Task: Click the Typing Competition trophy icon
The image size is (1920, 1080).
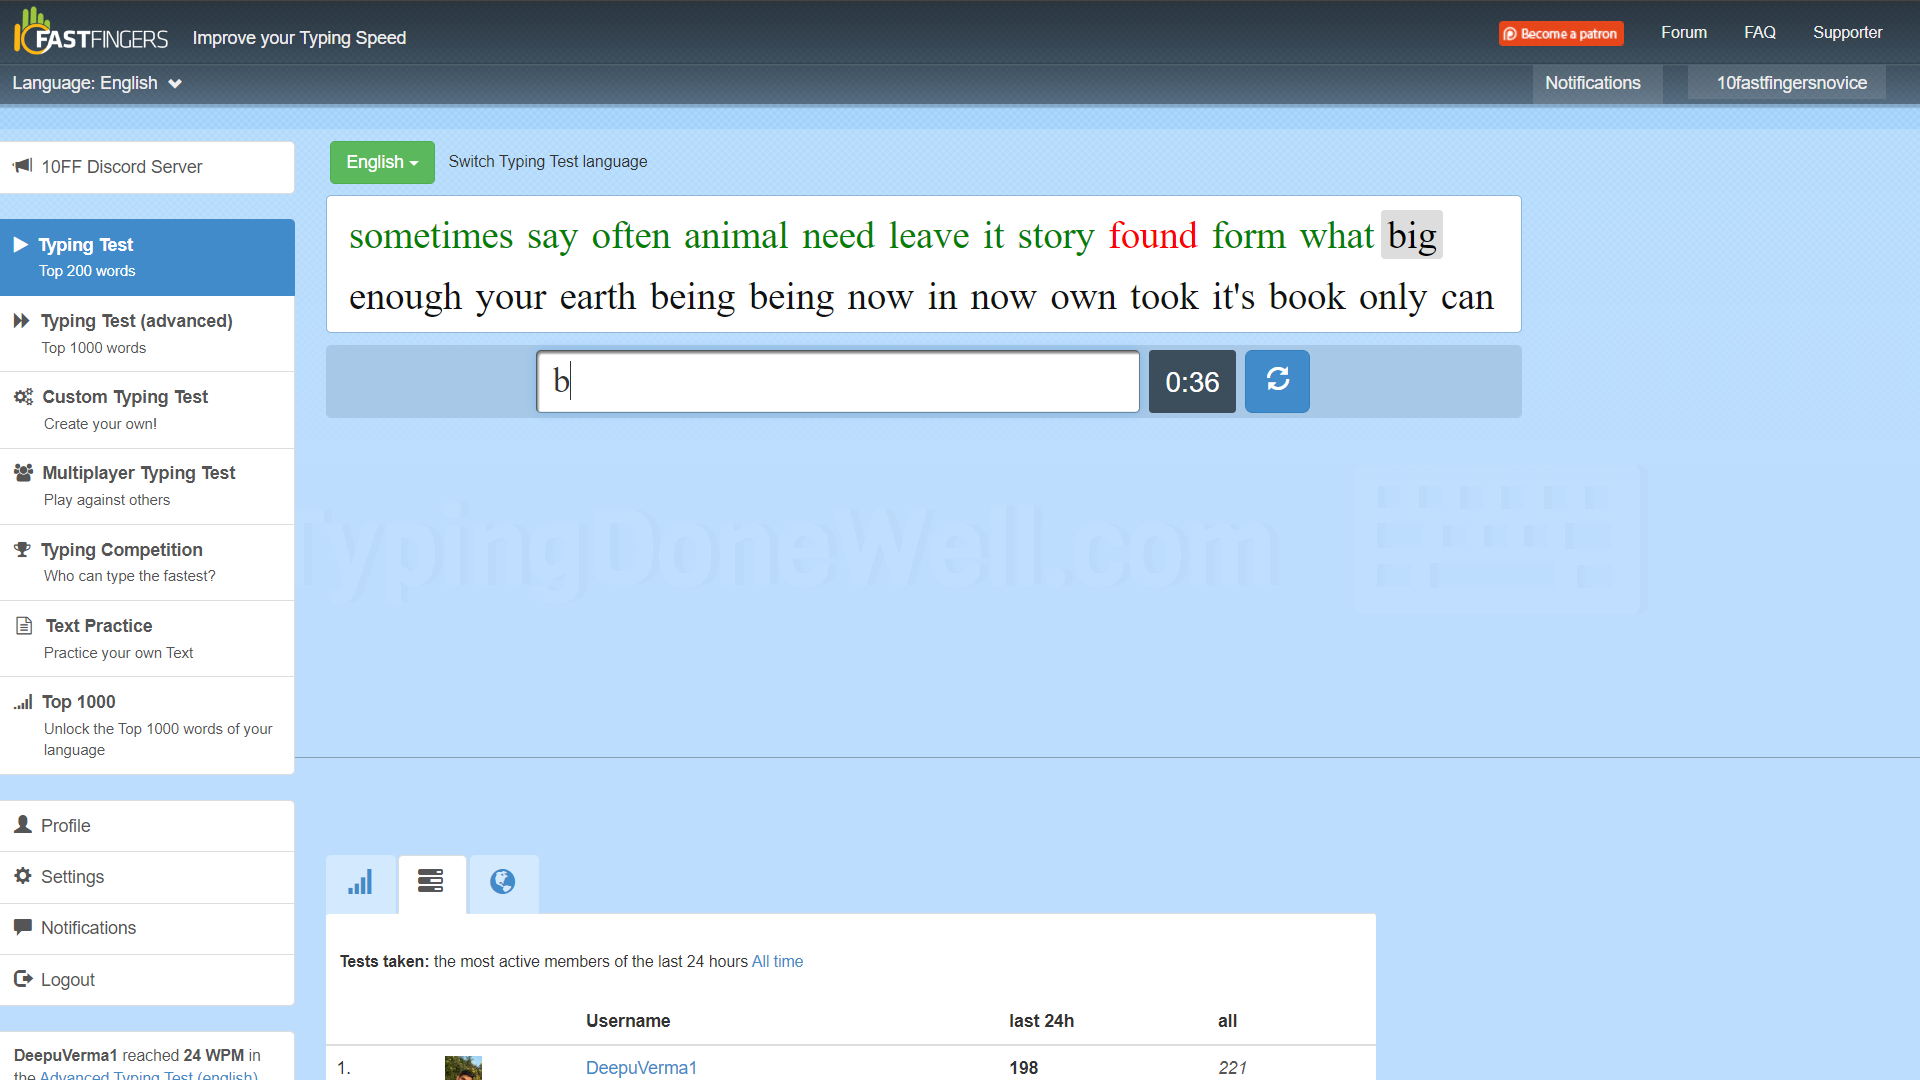Action: pyautogui.click(x=22, y=550)
